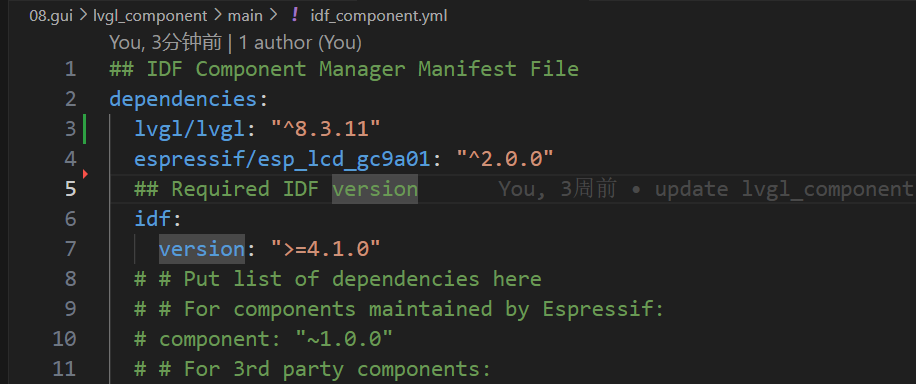Viewport: 916px width, 384px height.
Task: Expand the chevron after 08.gui breadcrumb
Action: (83, 16)
